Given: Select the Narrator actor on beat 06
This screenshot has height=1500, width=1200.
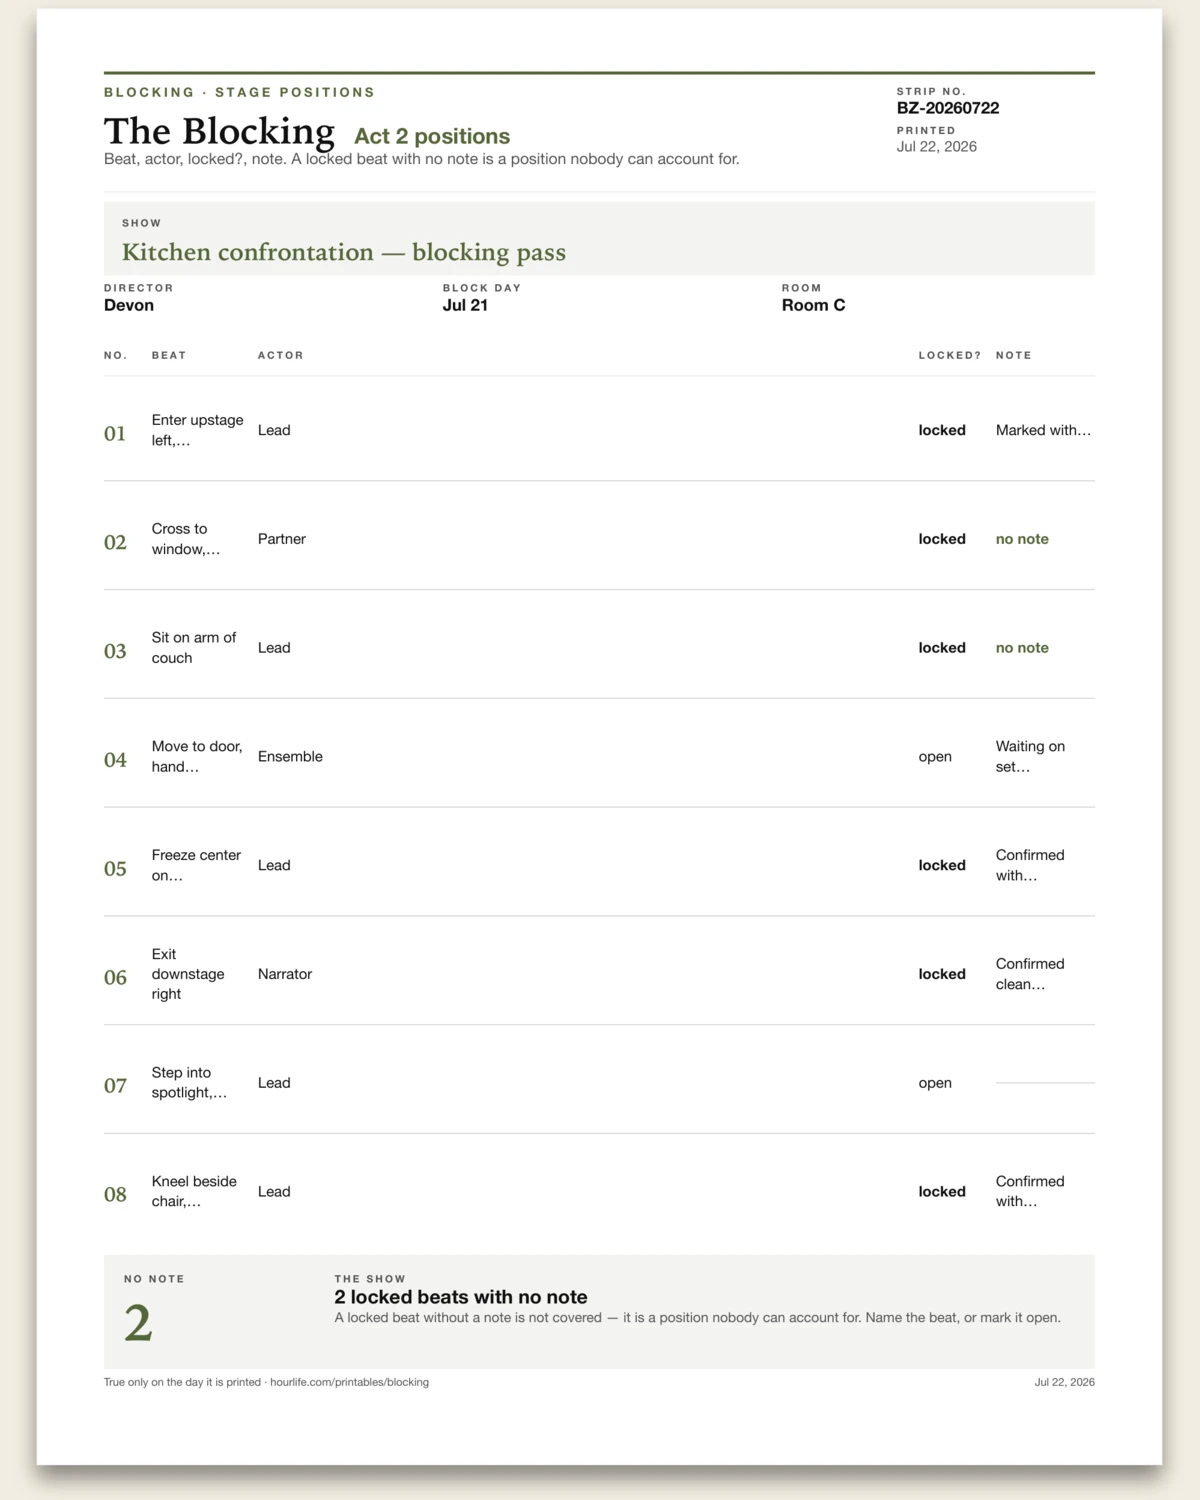Looking at the screenshot, I should click(285, 974).
